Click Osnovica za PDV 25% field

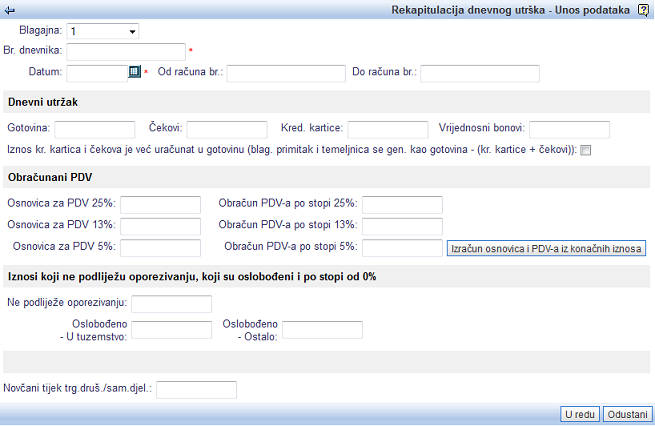[x=160, y=204]
